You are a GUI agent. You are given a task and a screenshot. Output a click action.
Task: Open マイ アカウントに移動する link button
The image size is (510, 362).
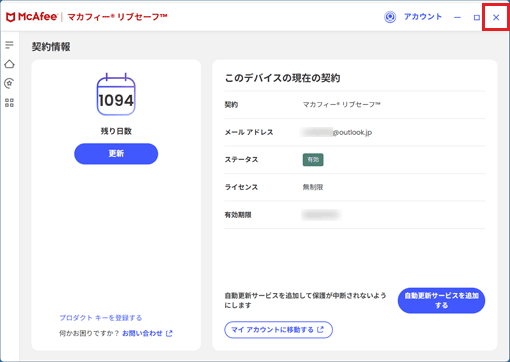pyautogui.click(x=278, y=330)
